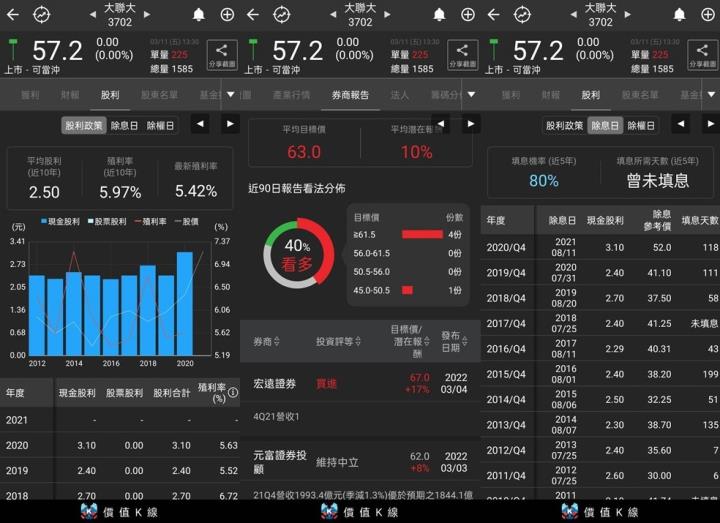Select 除權日 segment on 股利政策 screen
The height and width of the screenshot is (523, 720).
pyautogui.click(x=160, y=125)
